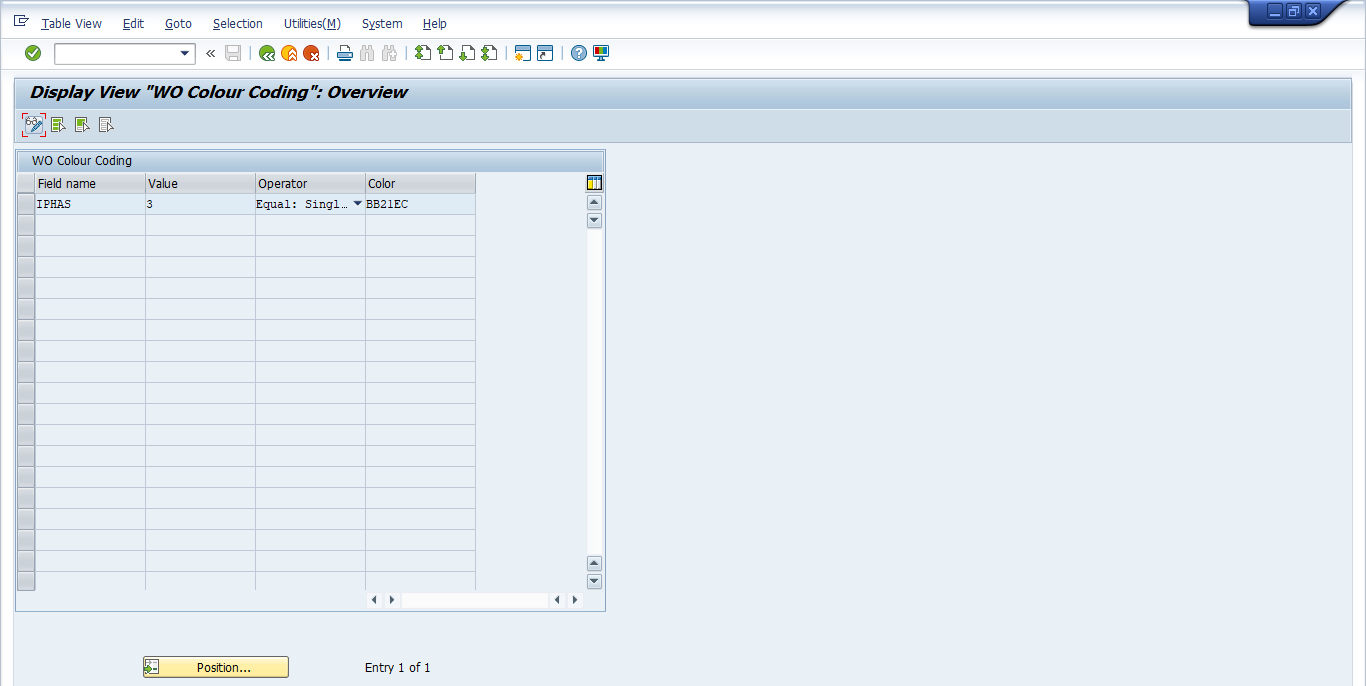Select the row selector for the IPHAS entry
Image resolution: width=1366 pixels, height=686 pixels.
[x=25, y=203]
